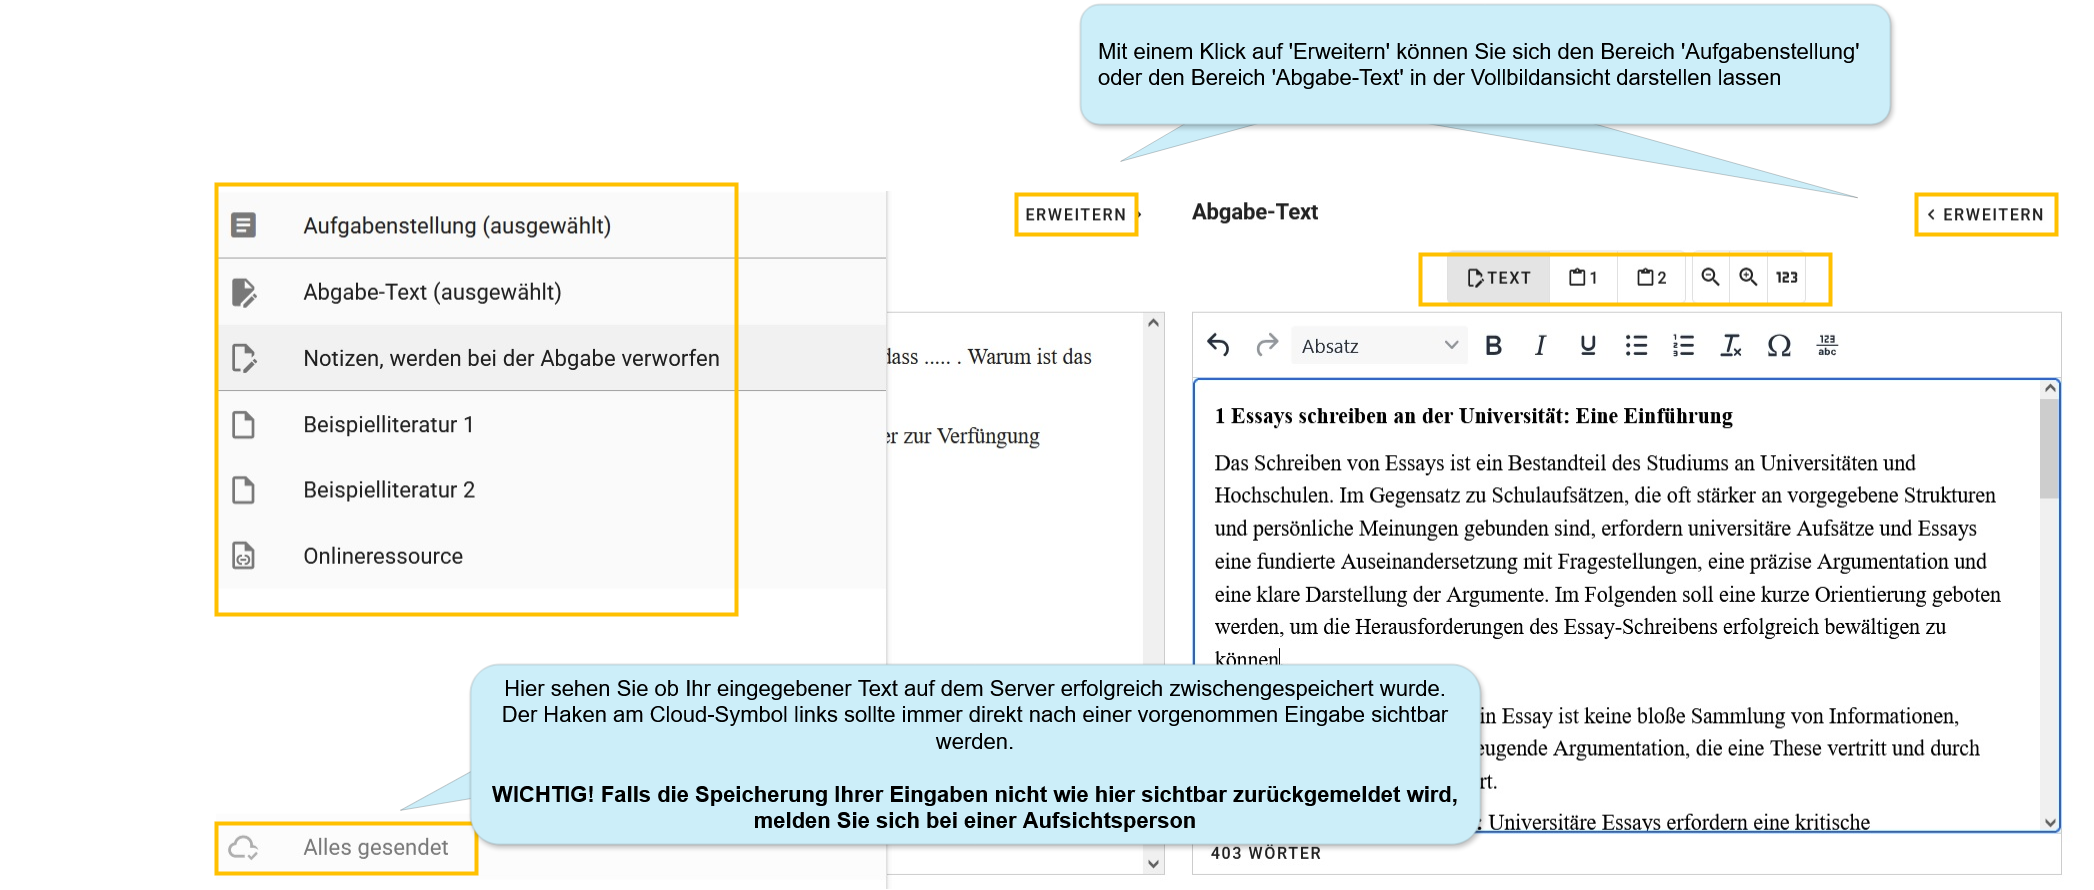Redo the last undone edit

click(x=1267, y=345)
